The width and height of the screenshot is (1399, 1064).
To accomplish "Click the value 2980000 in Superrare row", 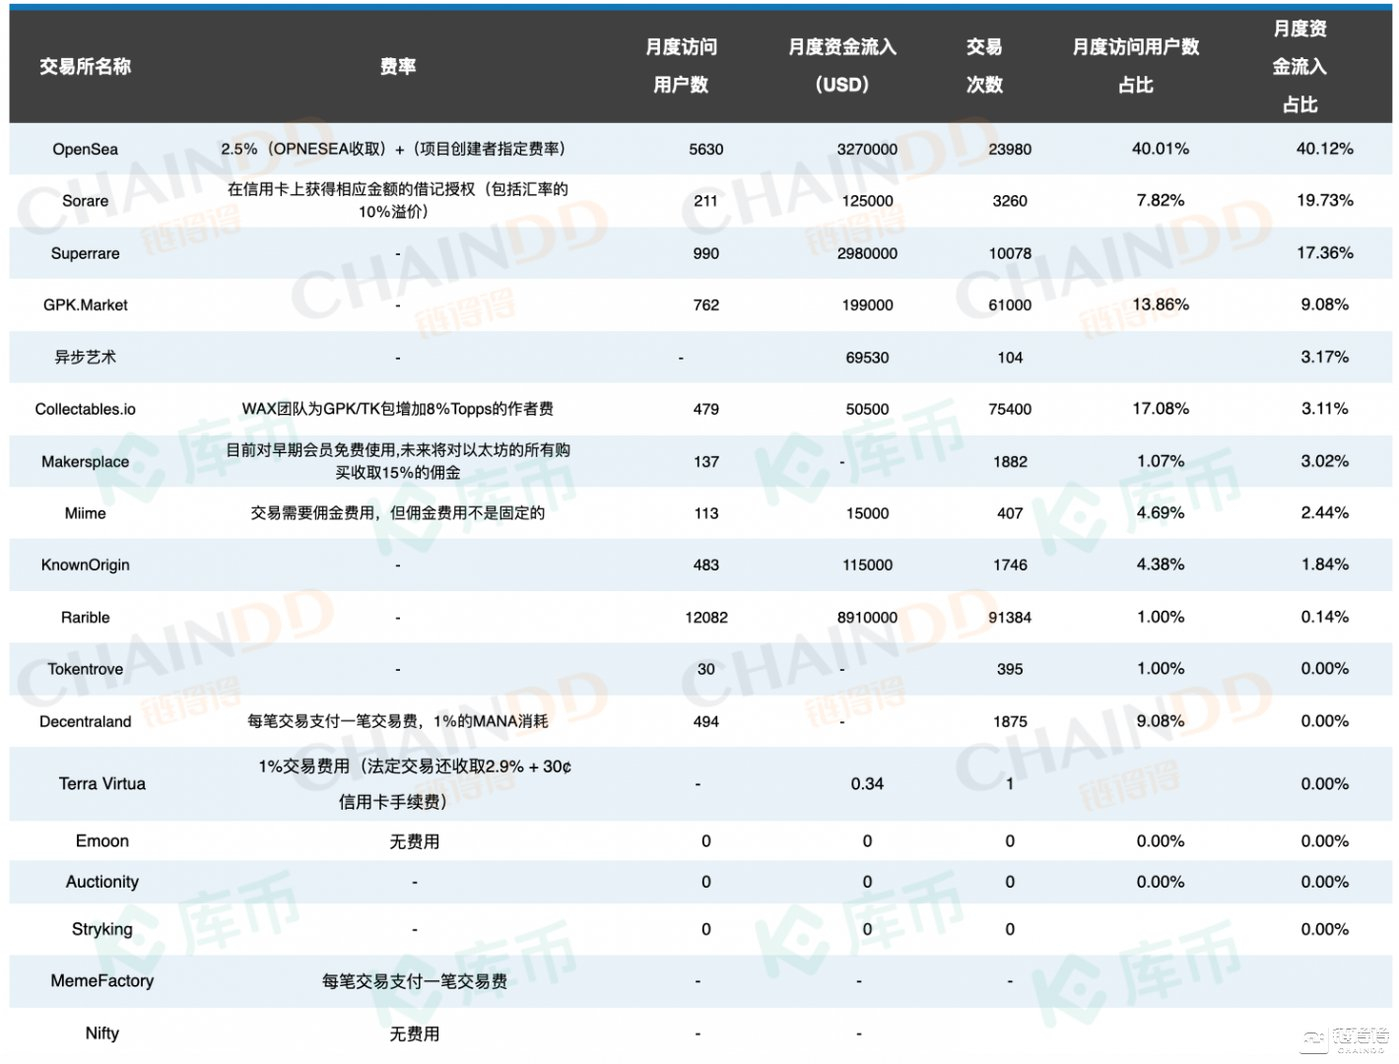I will pyautogui.click(x=867, y=253).
